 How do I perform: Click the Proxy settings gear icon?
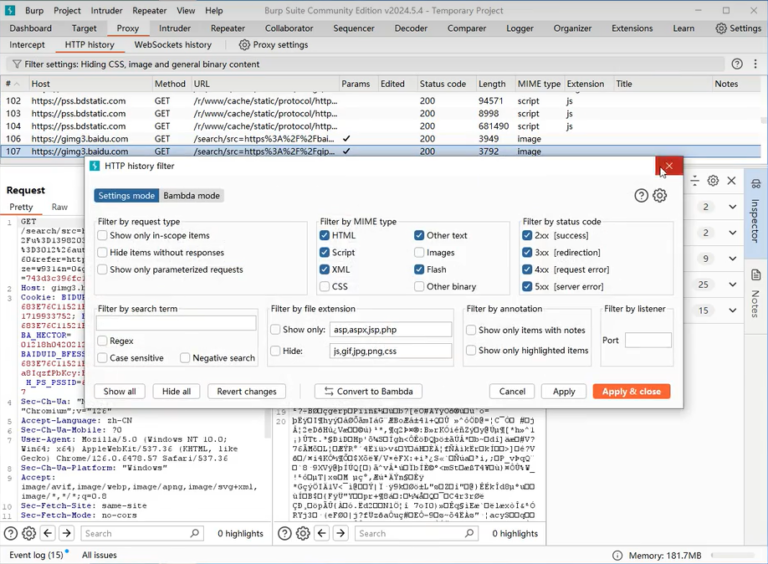click(x=244, y=45)
